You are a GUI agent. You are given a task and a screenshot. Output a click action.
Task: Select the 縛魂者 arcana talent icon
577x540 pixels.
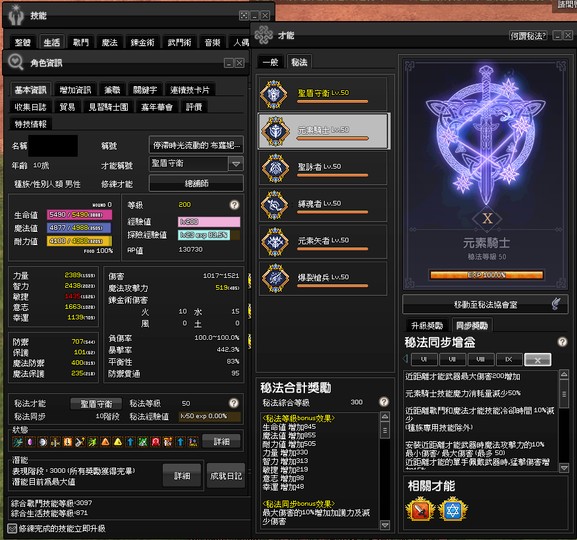[275, 205]
